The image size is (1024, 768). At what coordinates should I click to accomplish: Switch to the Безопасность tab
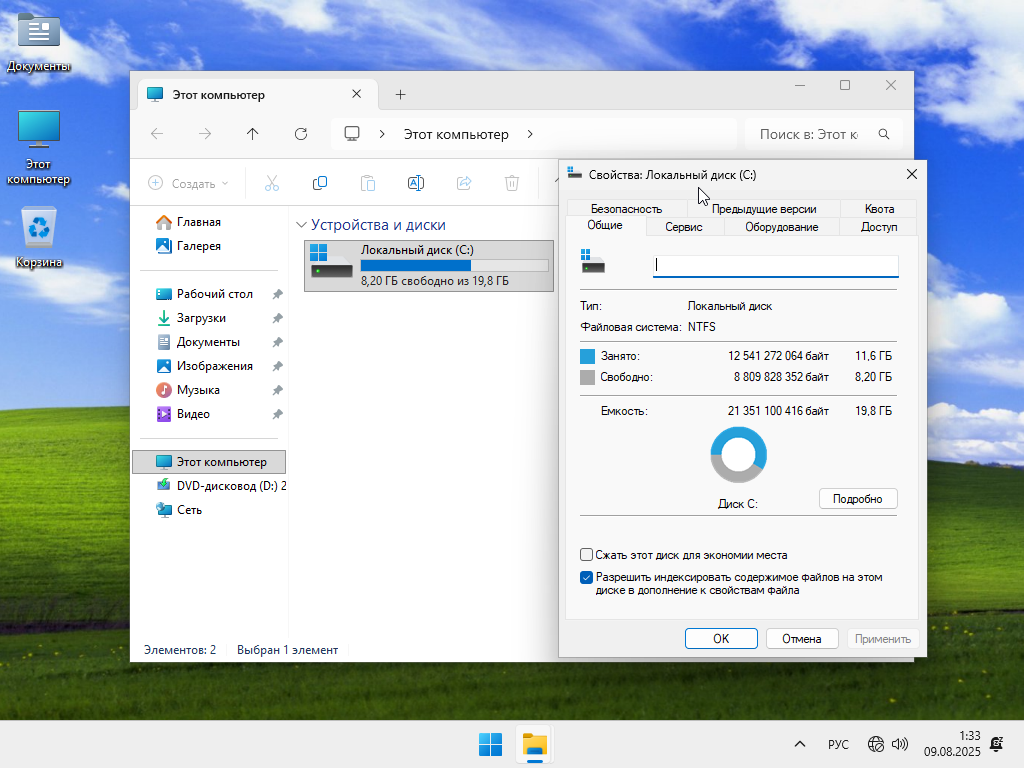(626, 208)
